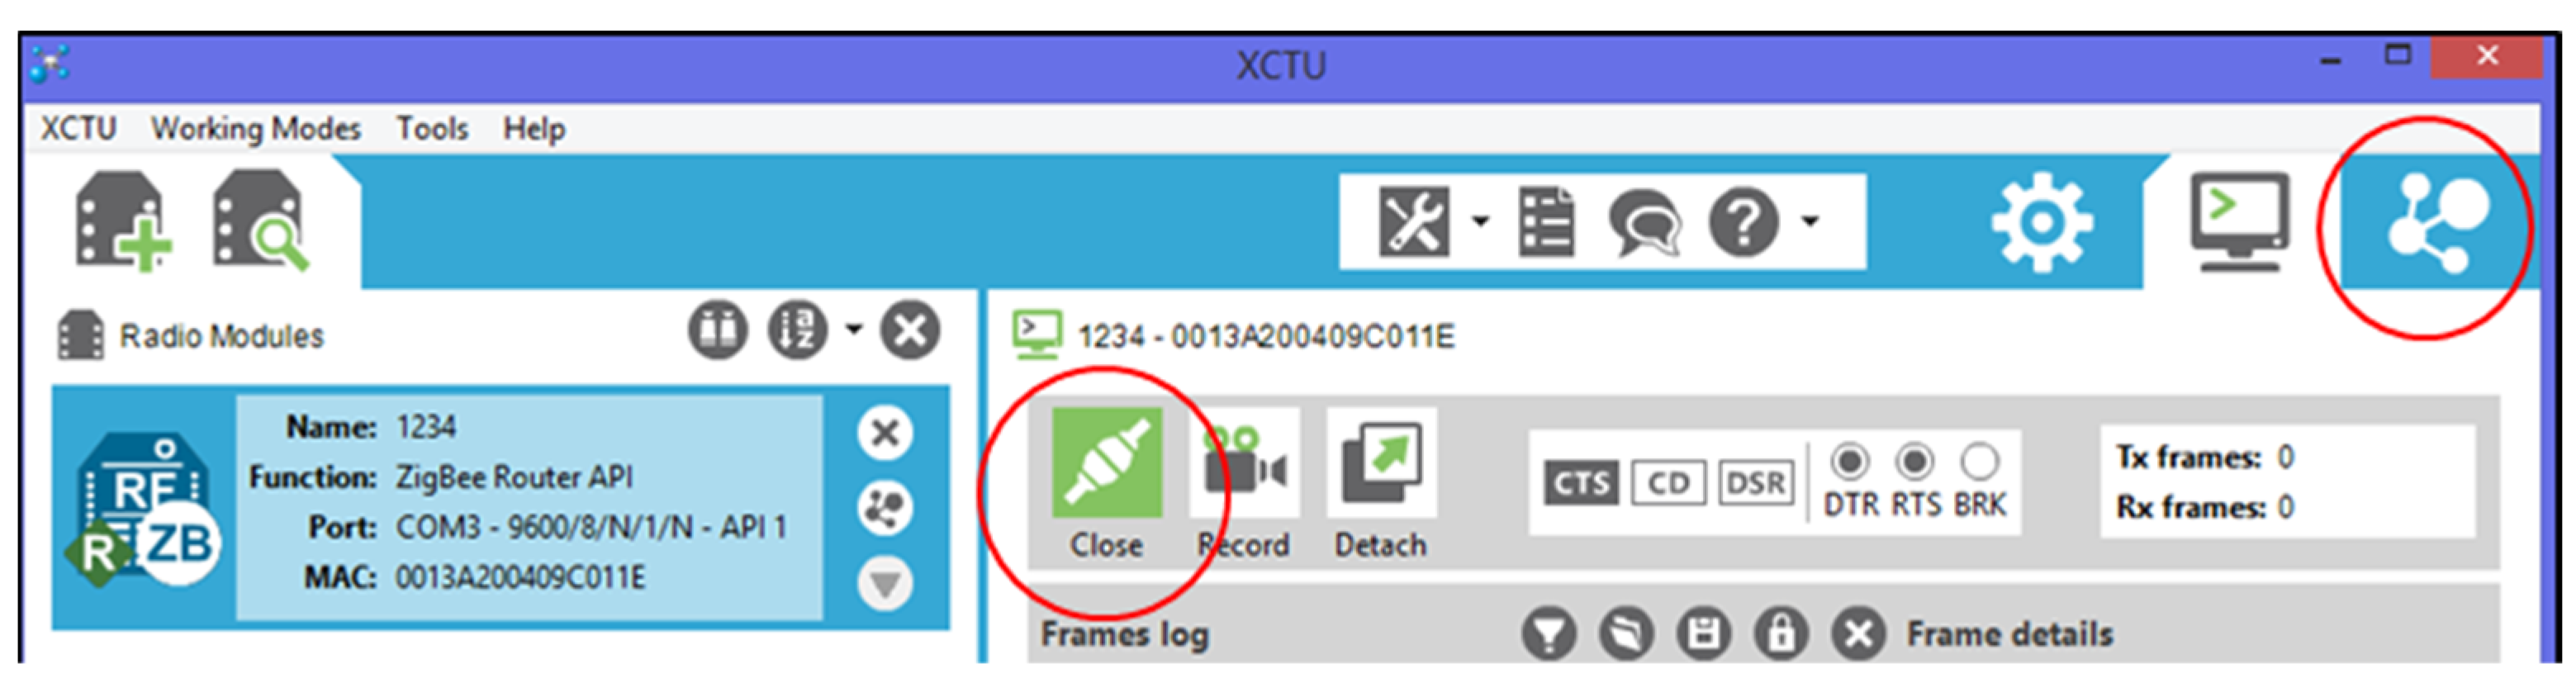This screenshot has width=2576, height=697.
Task: Switch to Network working mode
Action: (x=2437, y=222)
